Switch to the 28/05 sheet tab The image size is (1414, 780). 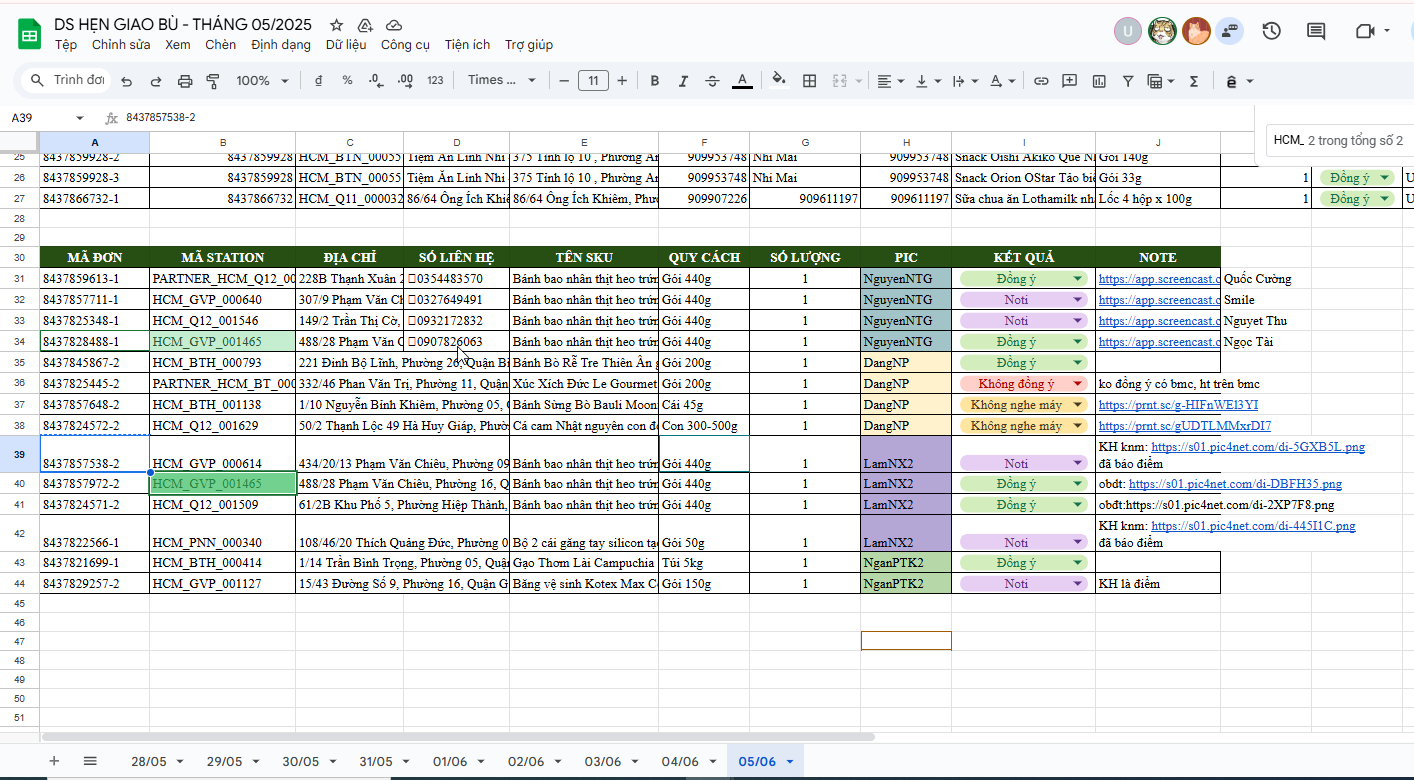click(158, 761)
